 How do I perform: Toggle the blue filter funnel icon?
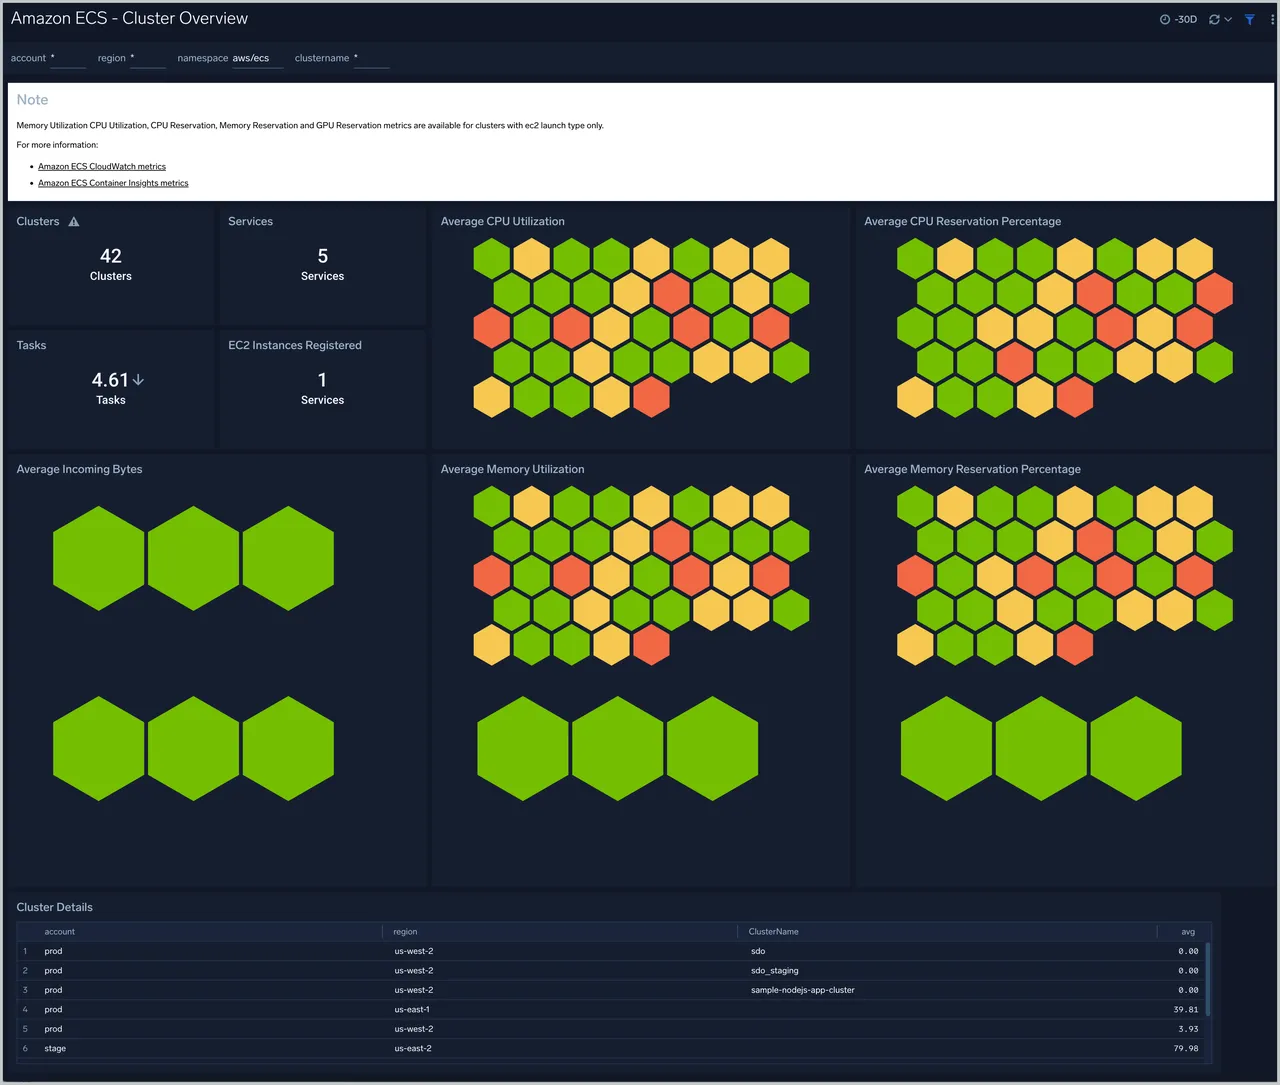pyautogui.click(x=1250, y=19)
